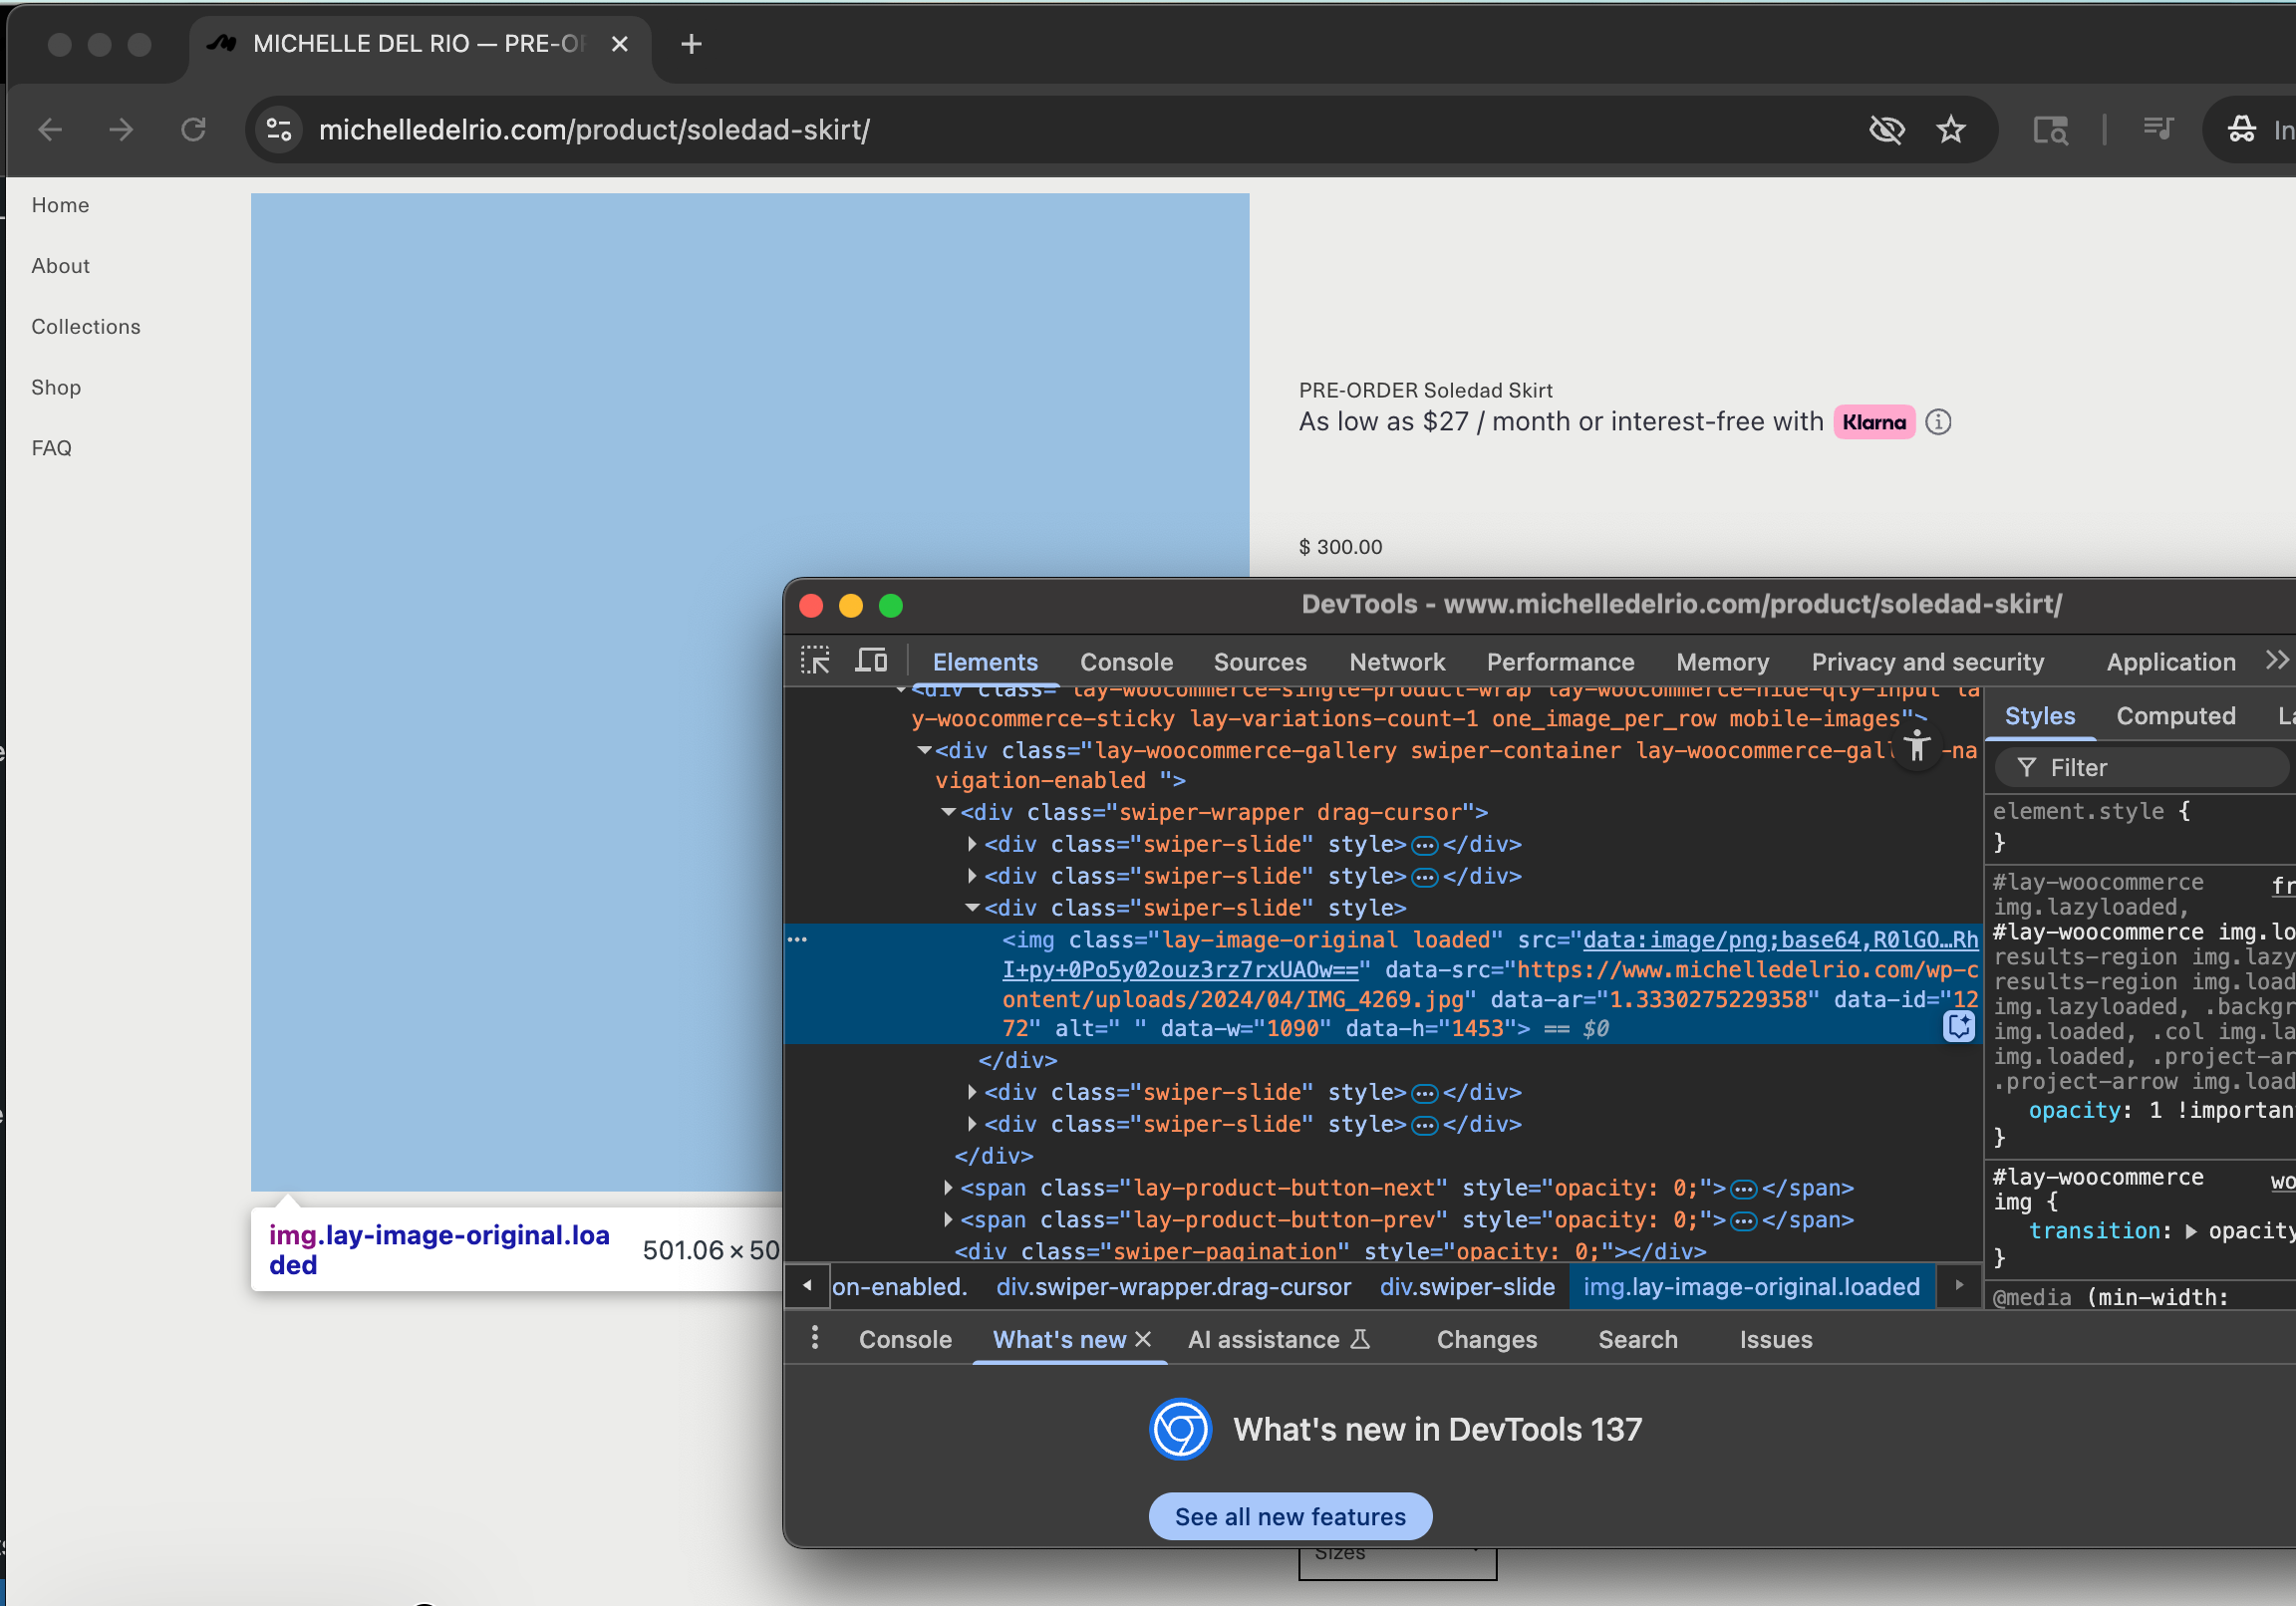2296x1606 pixels.
Task: Expand the first swiper-slide div node
Action: pyautogui.click(x=972, y=844)
